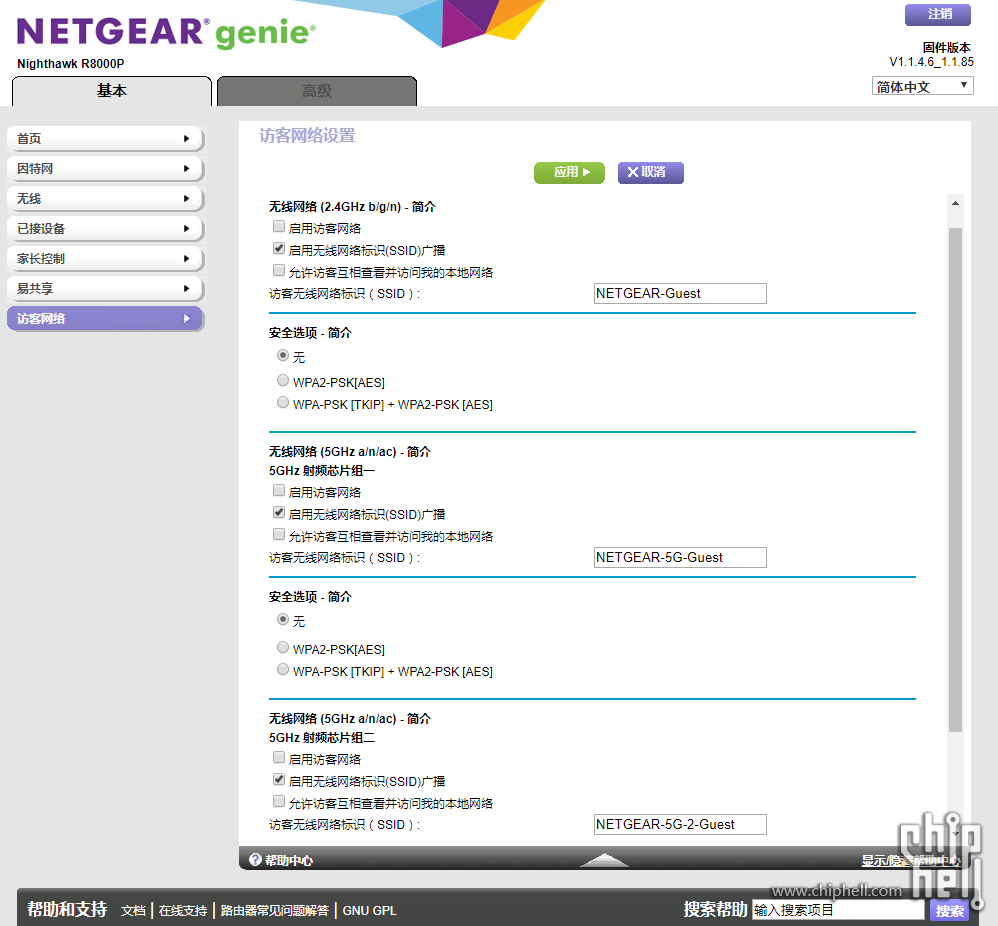The height and width of the screenshot is (926, 998).
Task: Toggle 允许访客互相查看 for 5GHz 射频芯片组二
Action: pos(279,801)
